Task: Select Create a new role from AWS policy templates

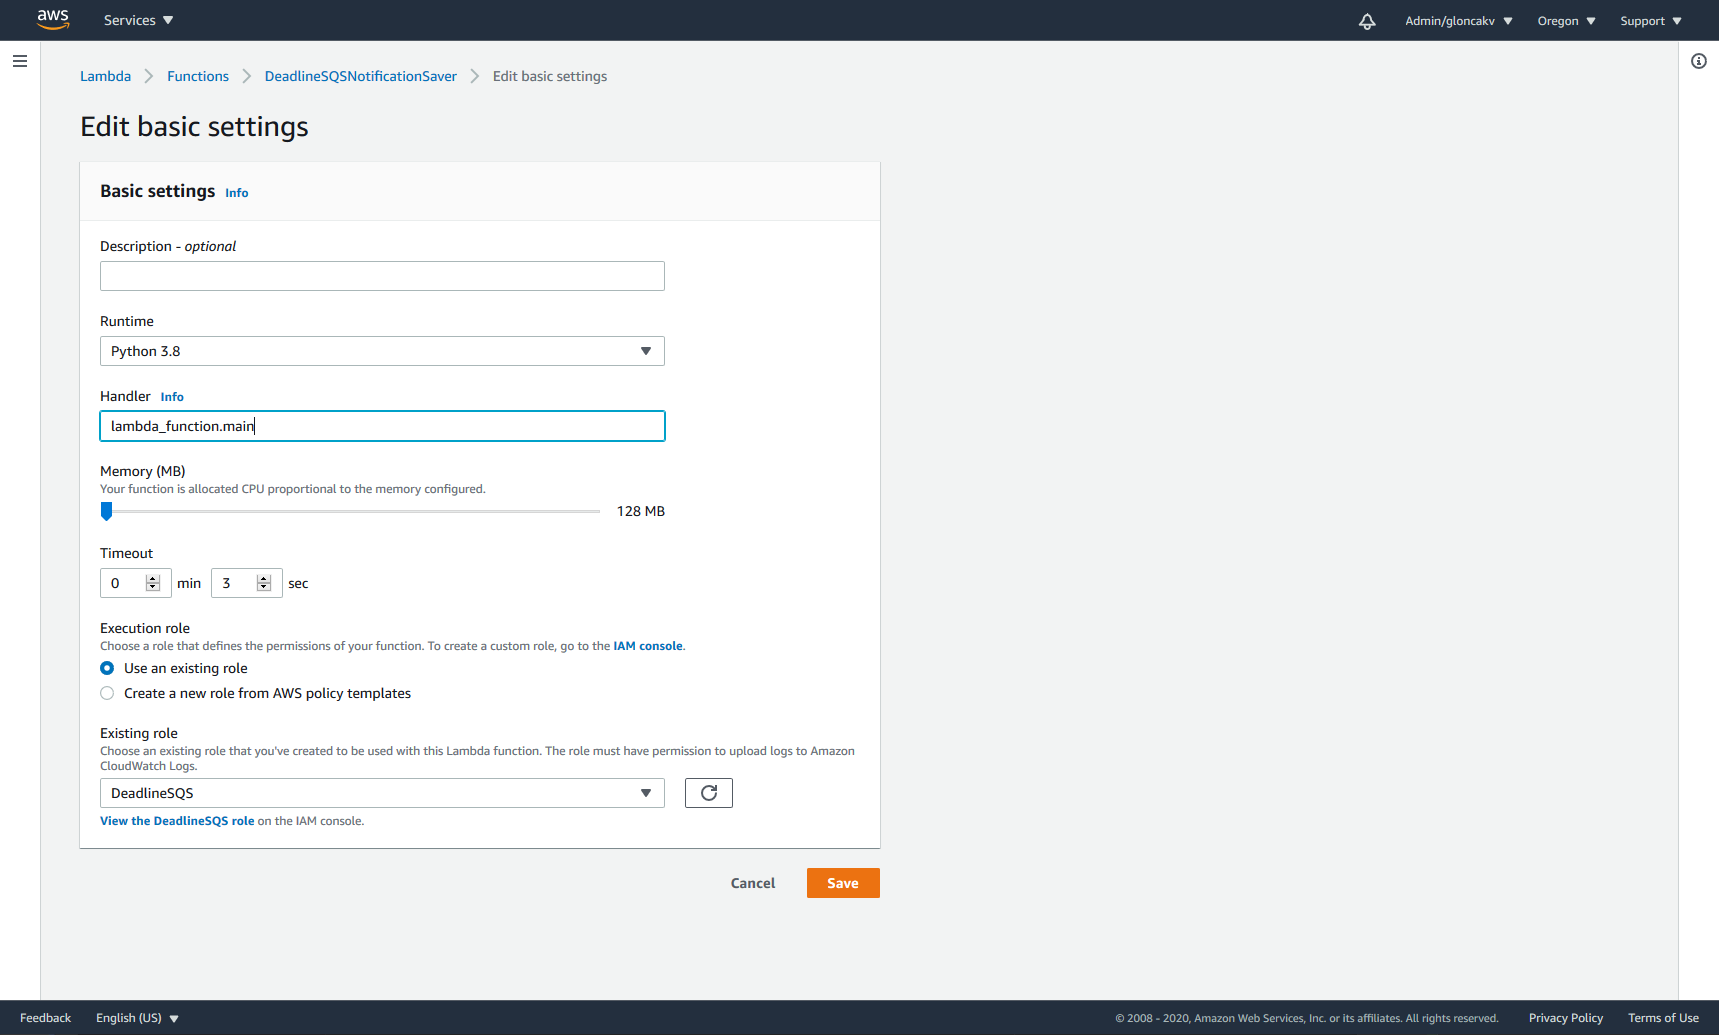Action: pyautogui.click(x=107, y=693)
